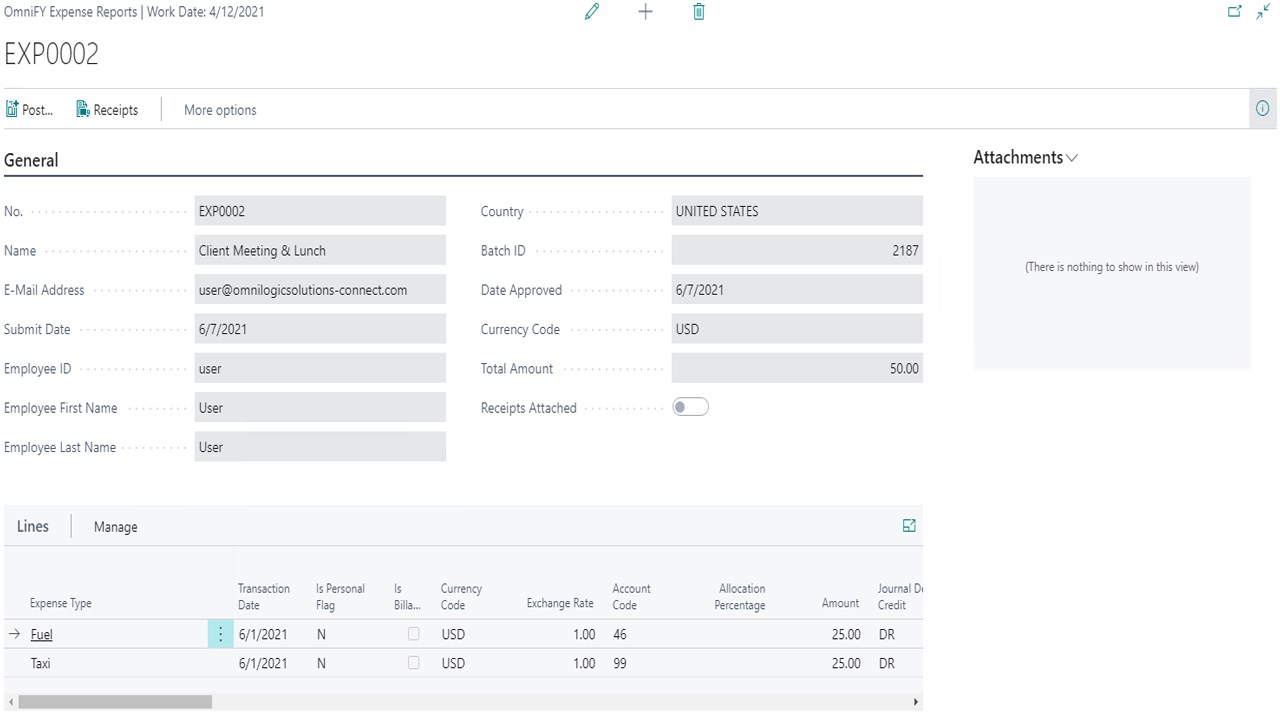Screen dimensions: 1280x720
Task: Click the horizontal scrollbar under Lines
Action: point(115,702)
